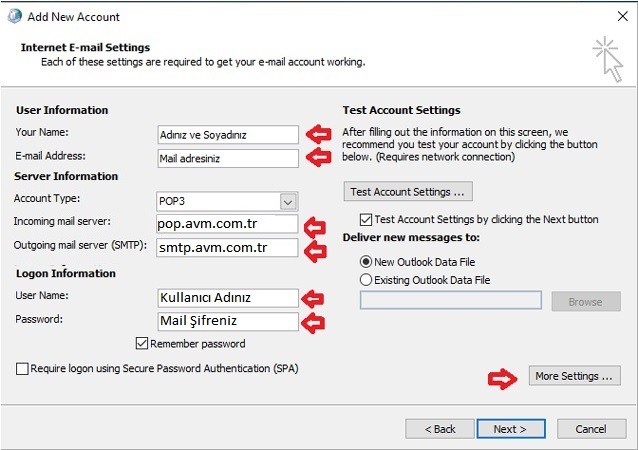Screen dimensions: 638x450
Task: Enable Require logon using Secure Password Authentication
Action: (23, 369)
